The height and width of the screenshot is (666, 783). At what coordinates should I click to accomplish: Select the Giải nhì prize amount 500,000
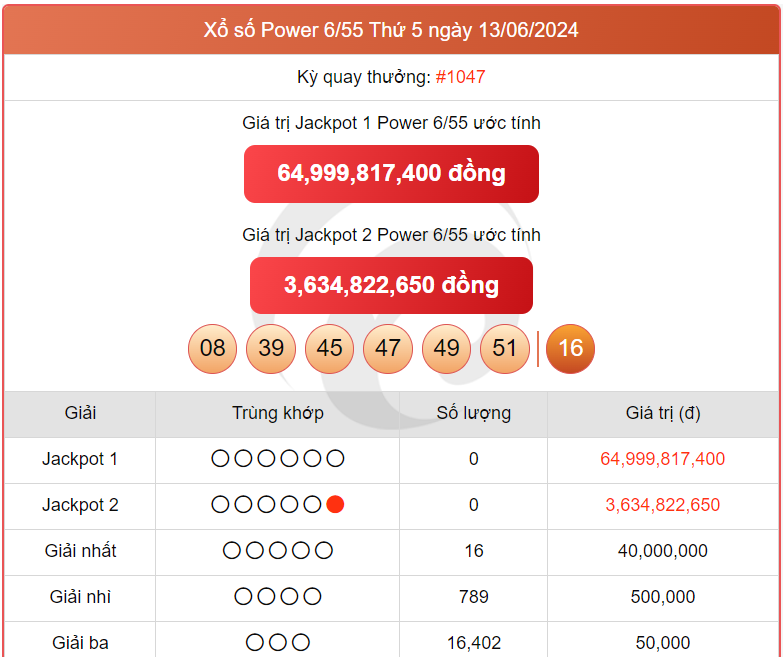(662, 597)
